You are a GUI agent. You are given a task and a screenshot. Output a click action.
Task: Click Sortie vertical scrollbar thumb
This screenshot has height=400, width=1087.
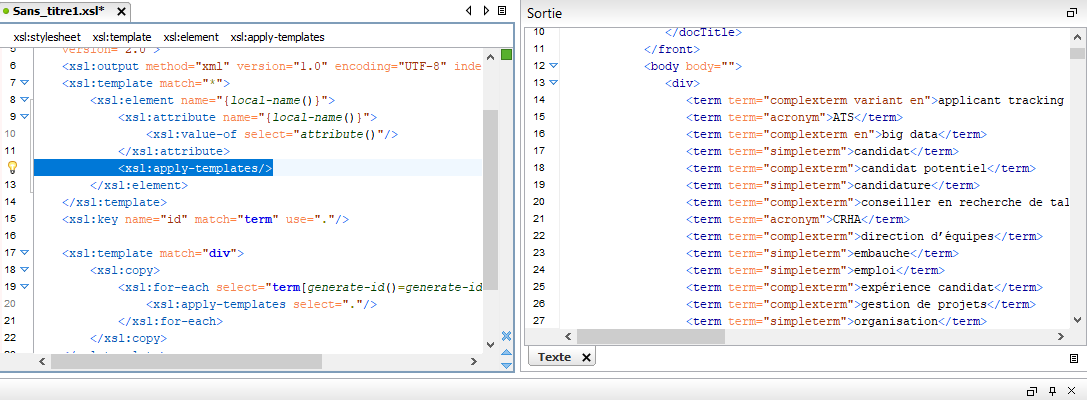pyautogui.click(x=1077, y=54)
